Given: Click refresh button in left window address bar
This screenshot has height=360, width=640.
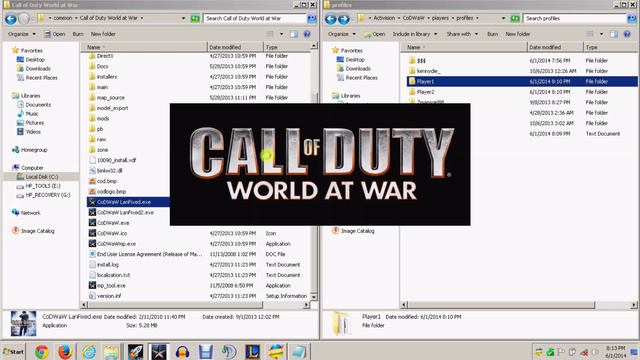Looking at the screenshot, I should [195, 18].
